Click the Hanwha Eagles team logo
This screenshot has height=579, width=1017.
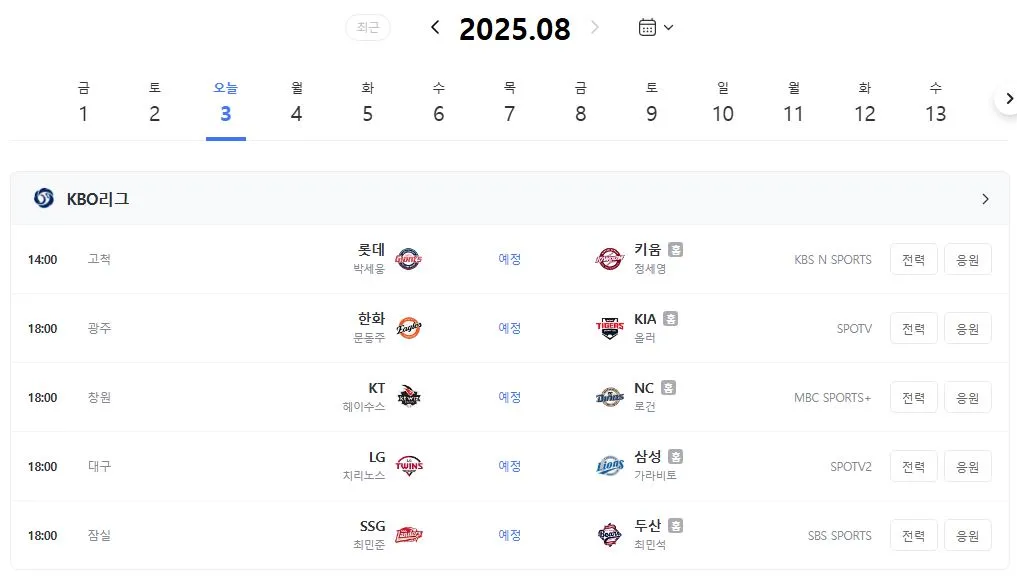tap(409, 328)
